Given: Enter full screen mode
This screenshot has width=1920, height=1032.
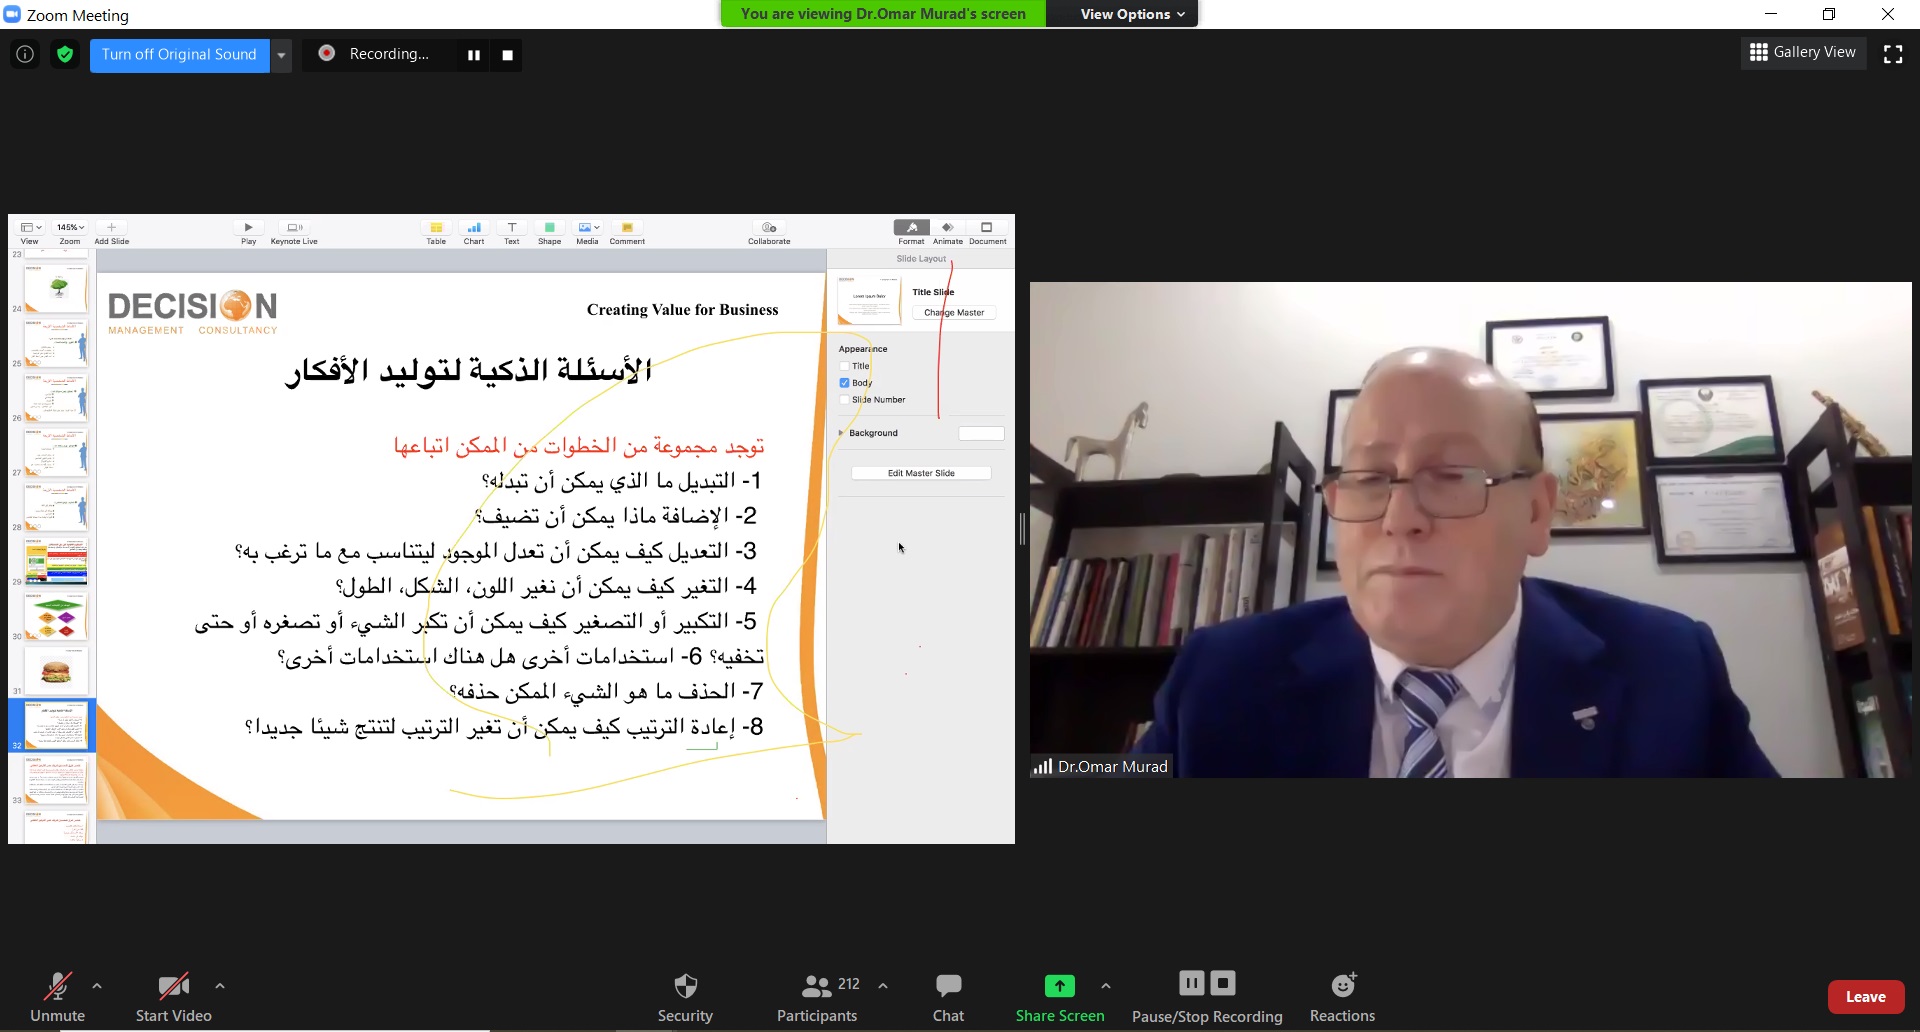Looking at the screenshot, I should click(x=1893, y=54).
